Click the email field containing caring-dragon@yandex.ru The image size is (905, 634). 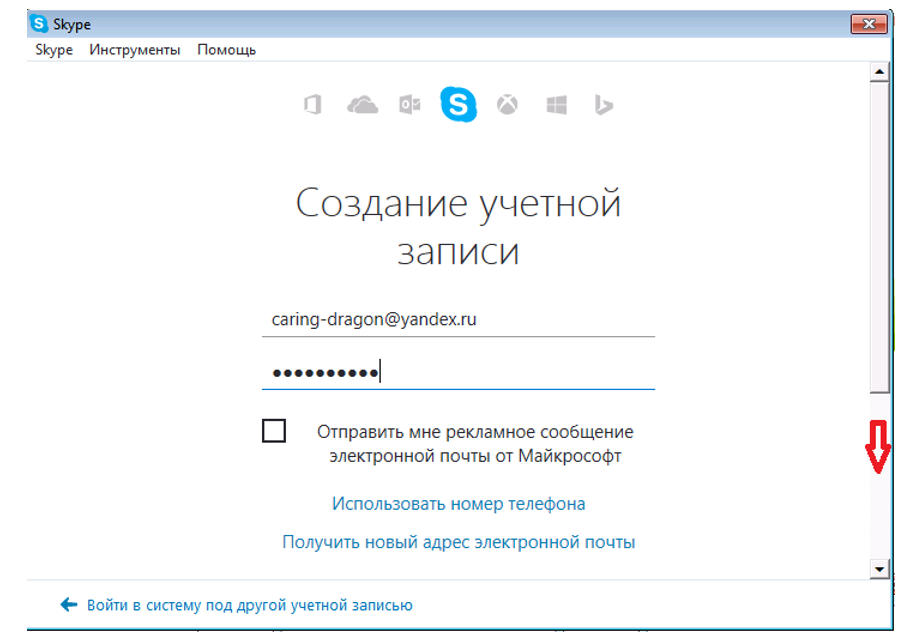[x=458, y=320]
